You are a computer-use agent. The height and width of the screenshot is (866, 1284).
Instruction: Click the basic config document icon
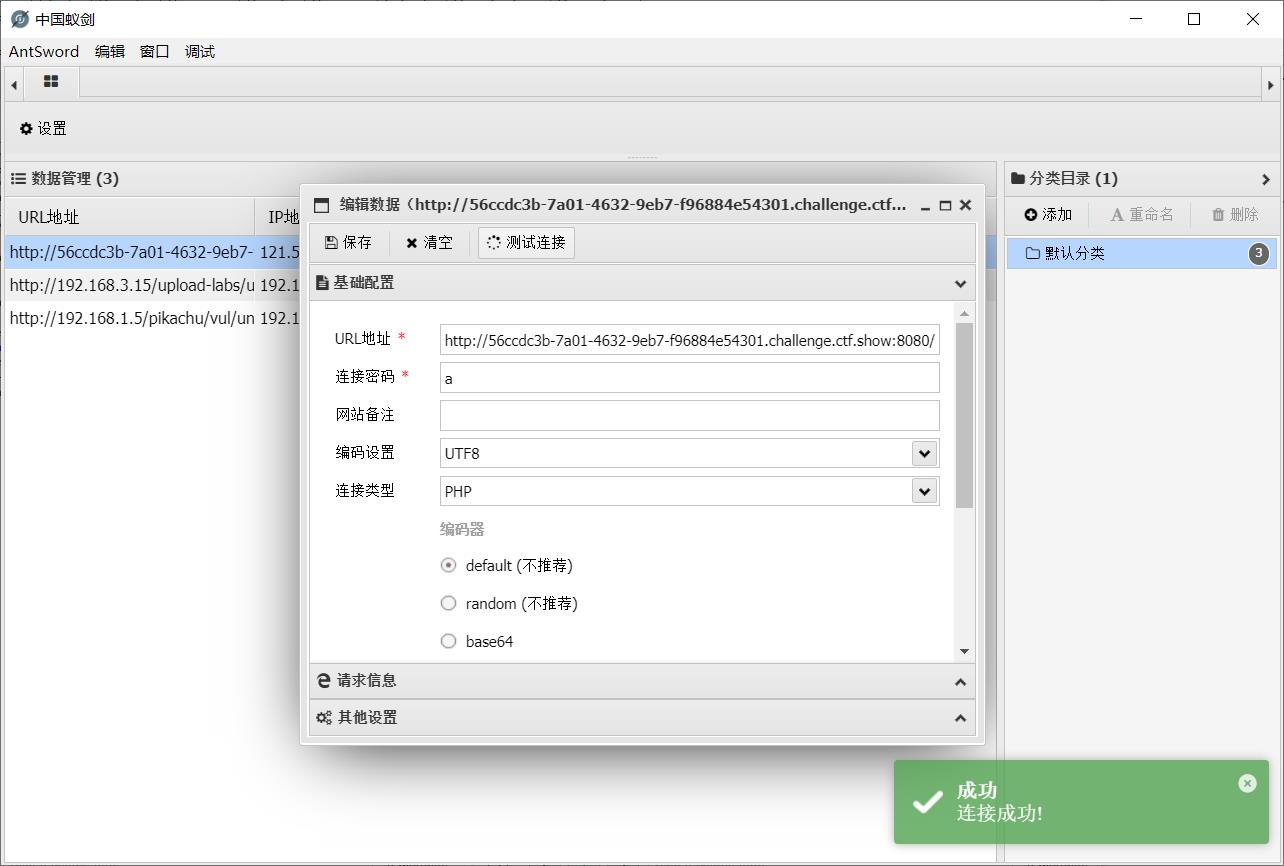tap(322, 283)
